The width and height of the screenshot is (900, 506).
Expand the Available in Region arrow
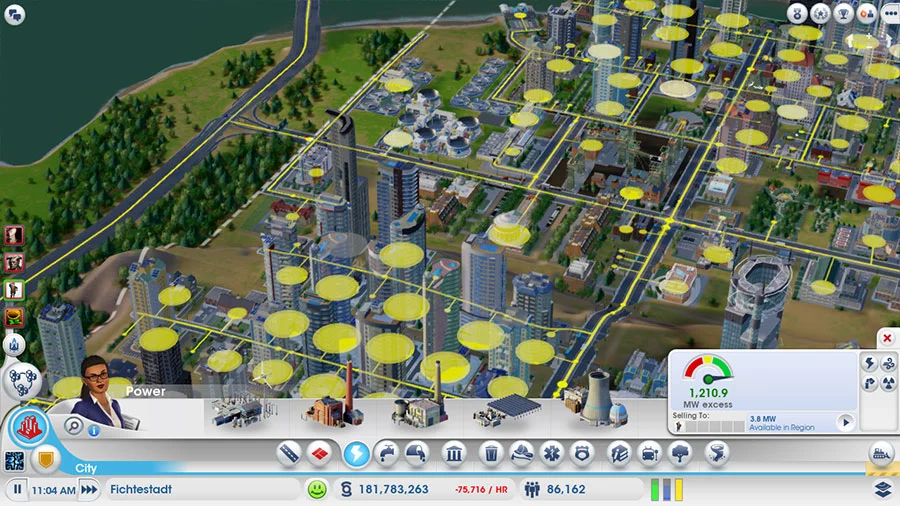tap(845, 423)
